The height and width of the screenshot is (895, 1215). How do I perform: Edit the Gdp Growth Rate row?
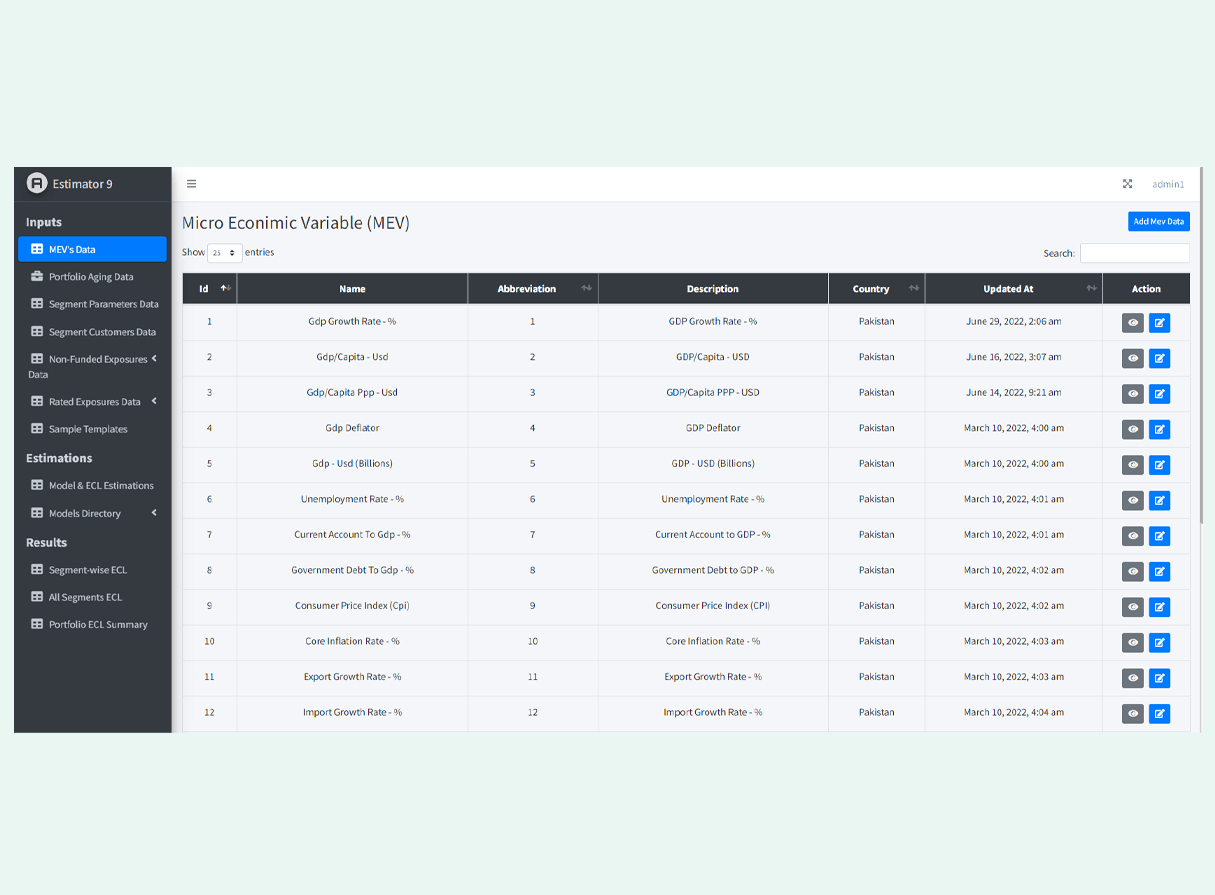coord(1159,323)
